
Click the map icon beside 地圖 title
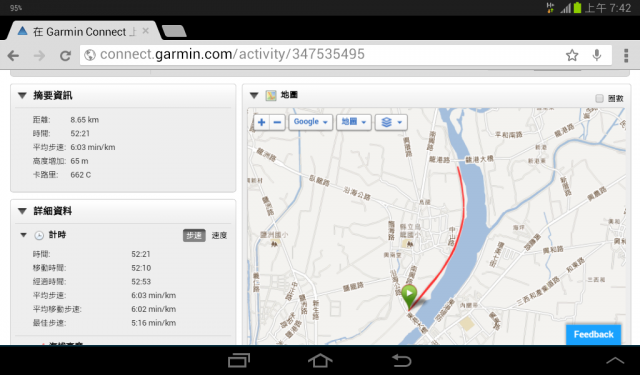(x=271, y=95)
